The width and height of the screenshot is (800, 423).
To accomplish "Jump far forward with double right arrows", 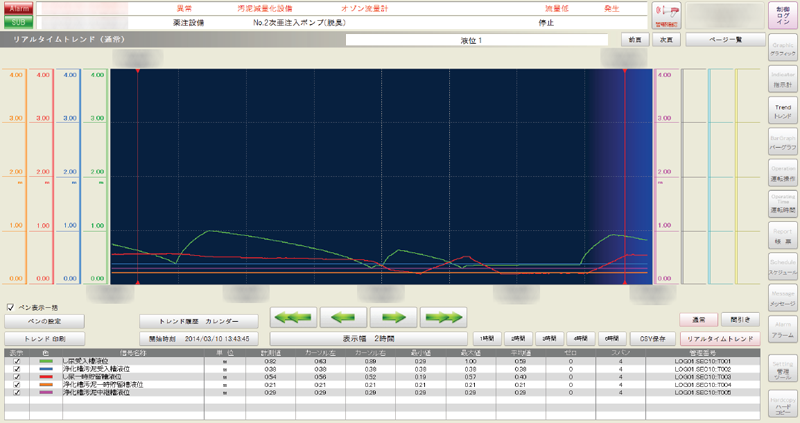I will (443, 317).
